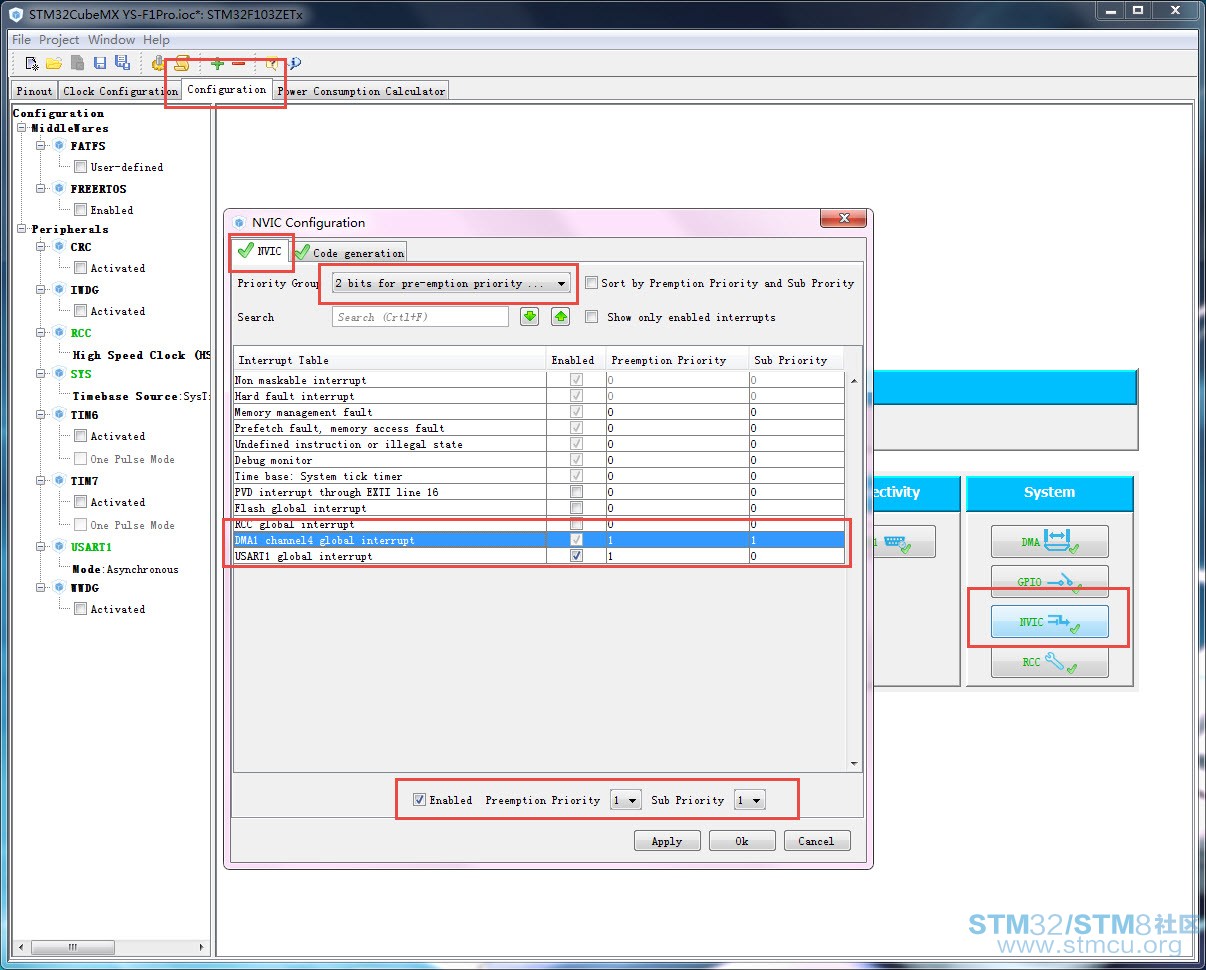This screenshot has height=970, width=1206.
Task: Collapse the SYS tree node
Action: (42, 374)
